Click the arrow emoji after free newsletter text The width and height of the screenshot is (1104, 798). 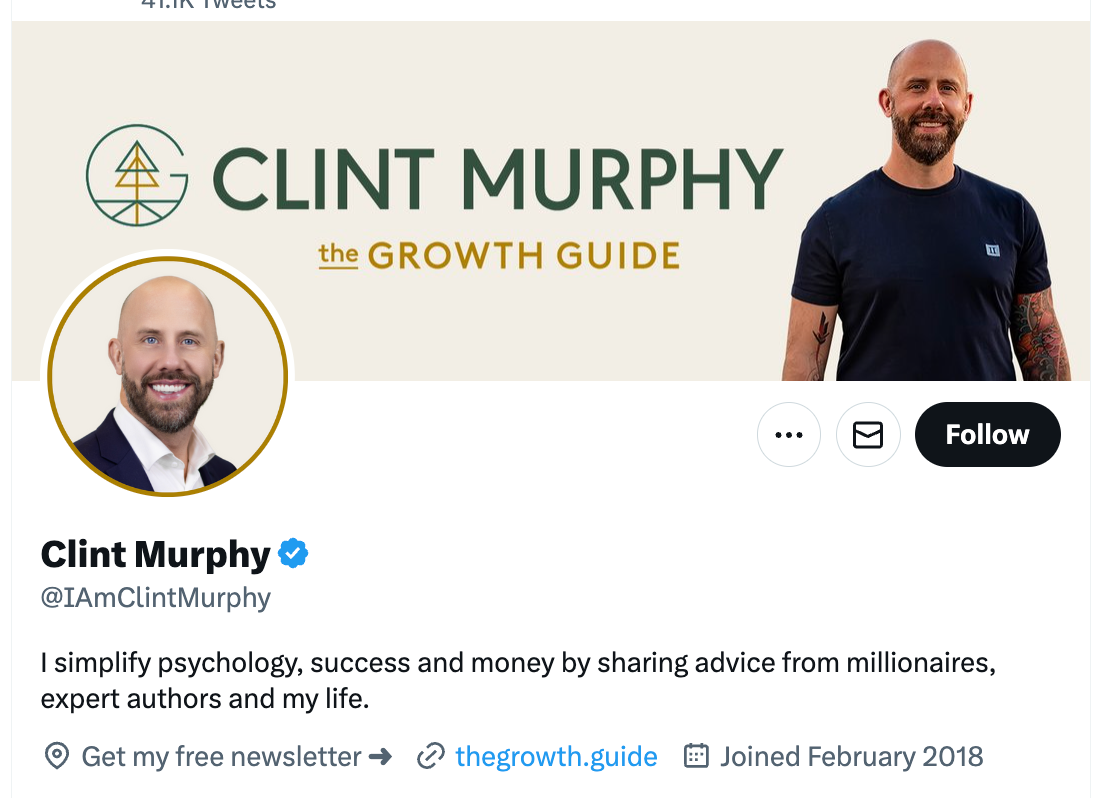[x=381, y=757]
